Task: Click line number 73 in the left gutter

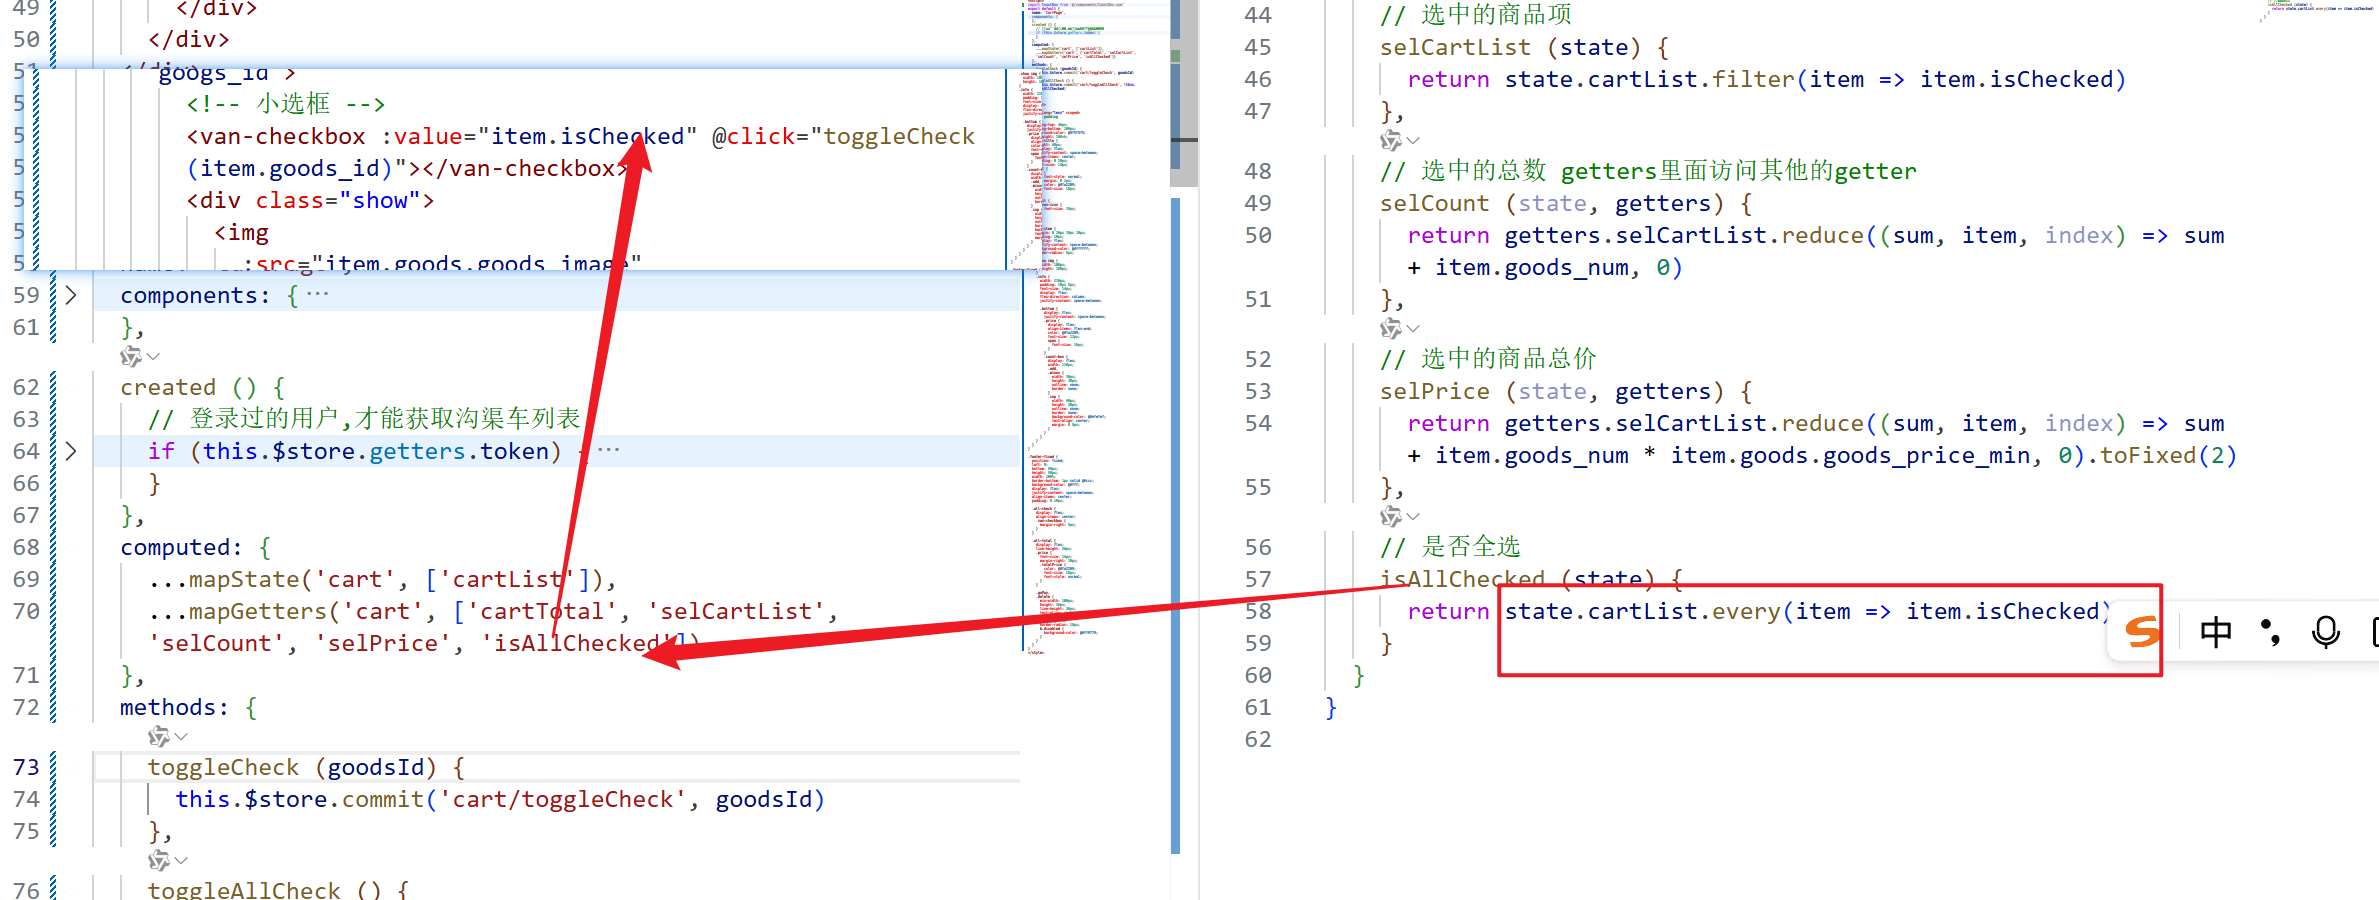Action: 26,767
